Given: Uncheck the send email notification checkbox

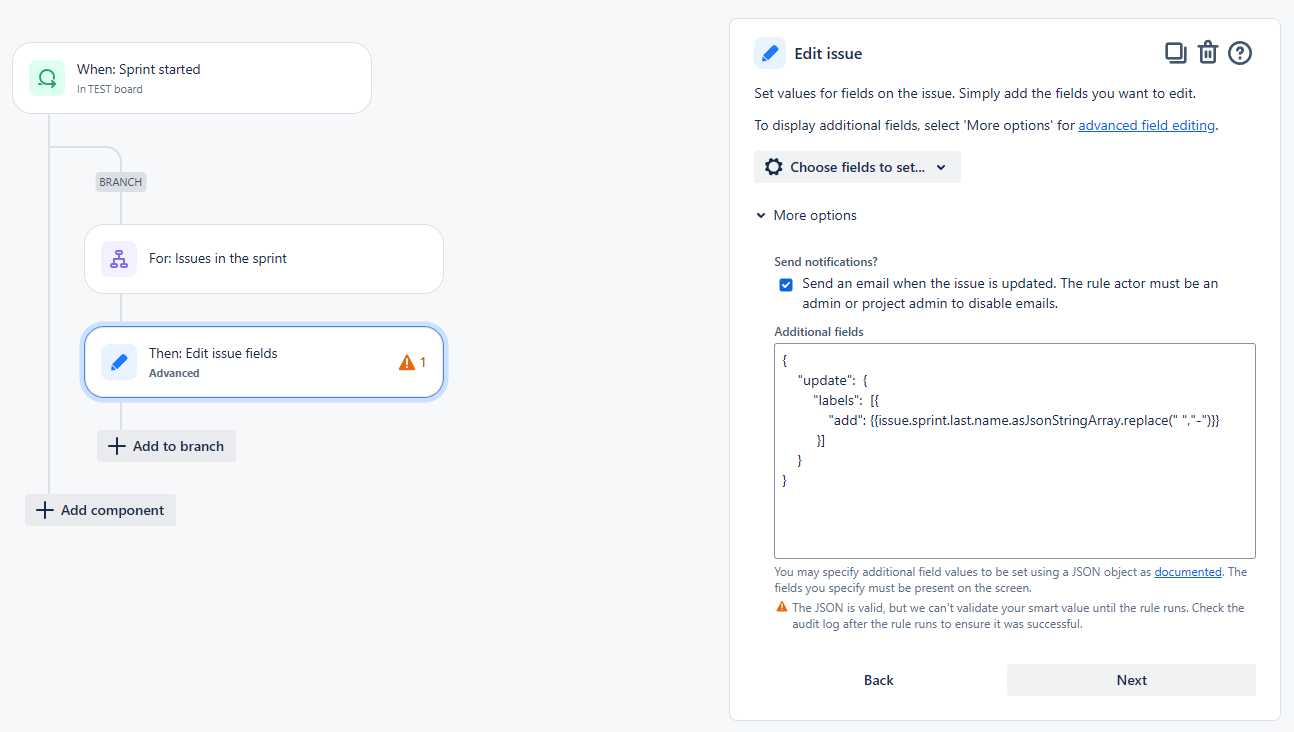Looking at the screenshot, I should [786, 284].
